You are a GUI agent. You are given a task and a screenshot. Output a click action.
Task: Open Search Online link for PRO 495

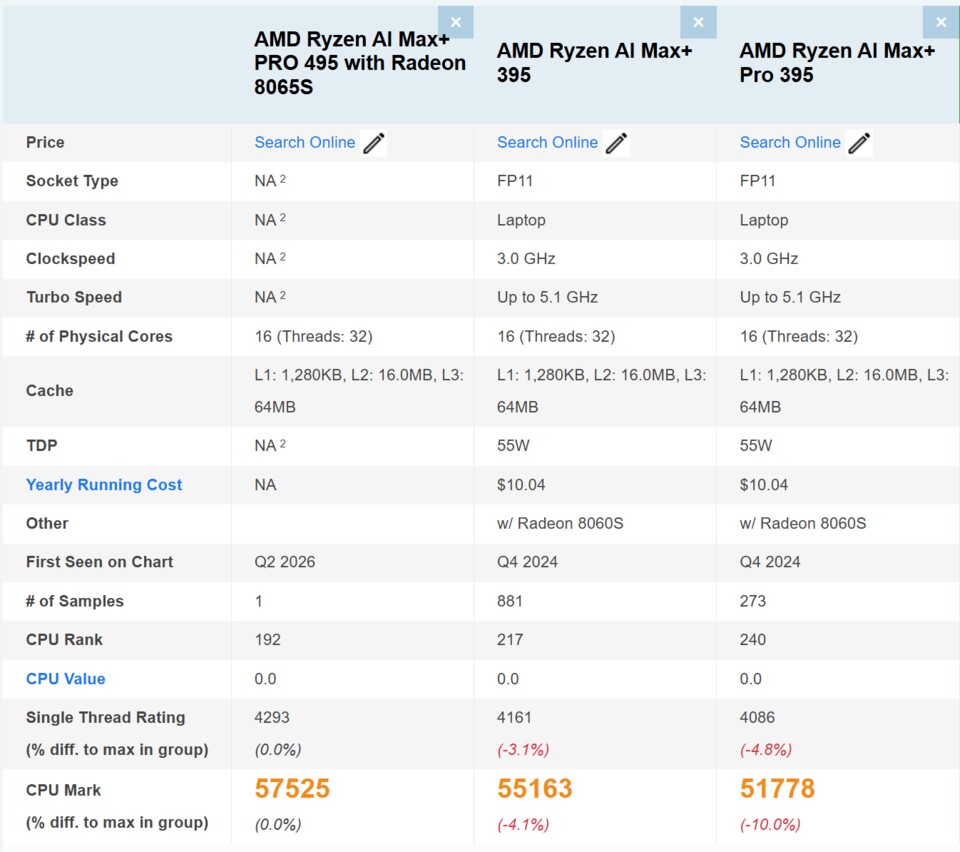[x=304, y=142]
